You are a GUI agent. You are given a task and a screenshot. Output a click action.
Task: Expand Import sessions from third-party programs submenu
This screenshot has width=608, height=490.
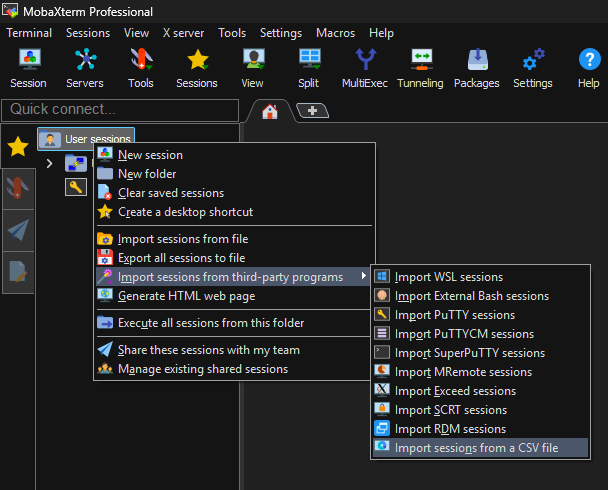tap(233, 277)
